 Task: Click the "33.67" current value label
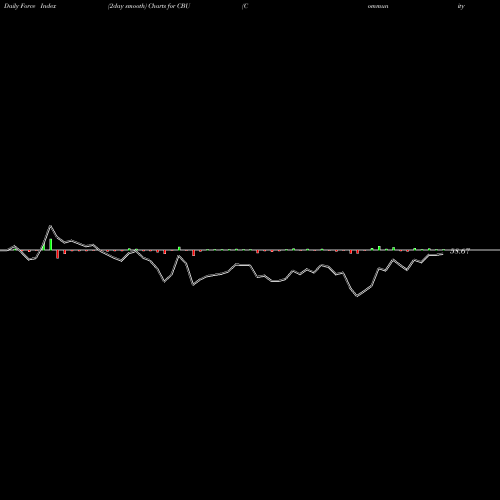click(460, 251)
